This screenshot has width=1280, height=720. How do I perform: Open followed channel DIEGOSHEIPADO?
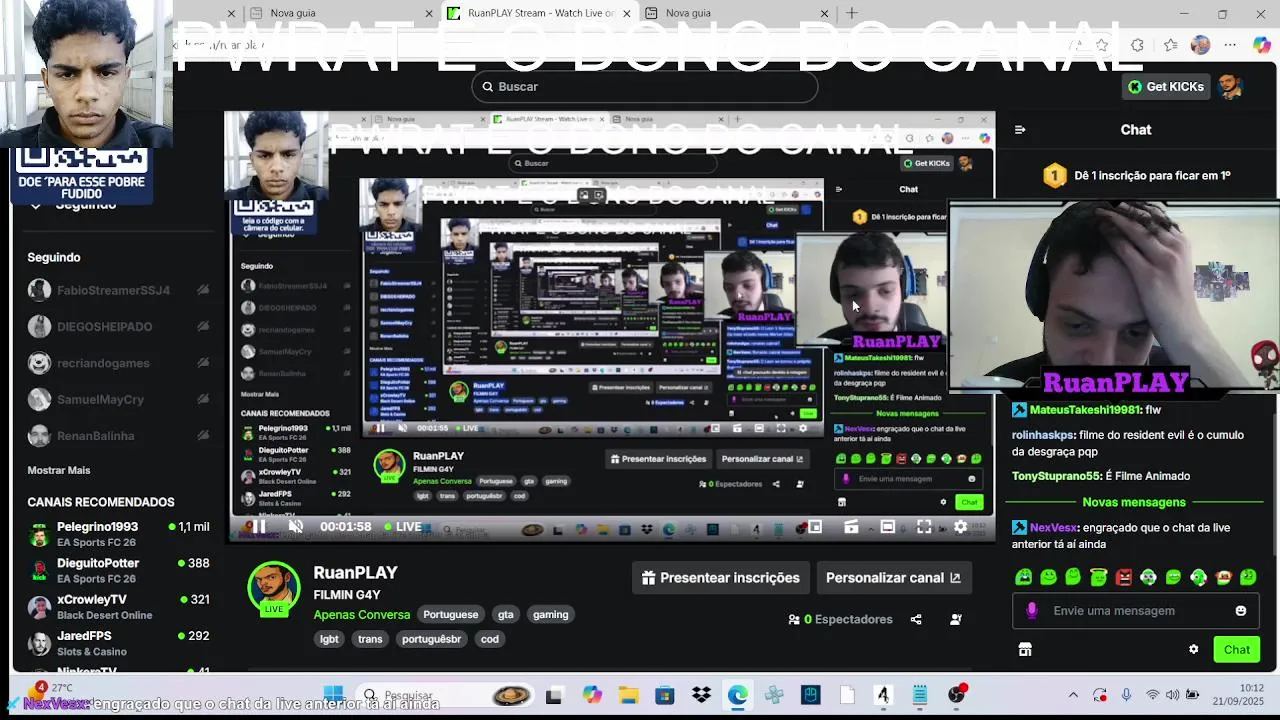[x=118, y=327]
